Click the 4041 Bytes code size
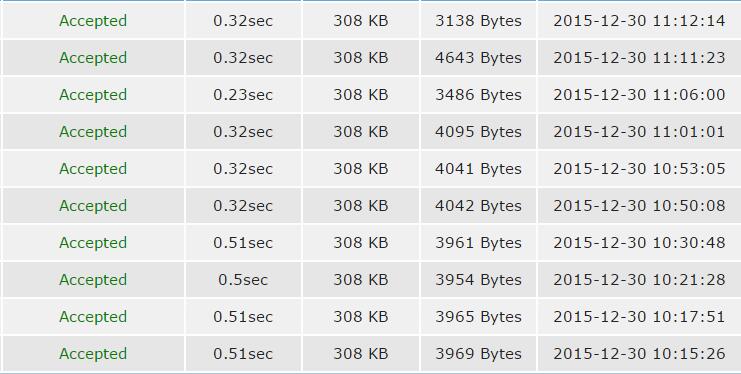 (x=478, y=168)
